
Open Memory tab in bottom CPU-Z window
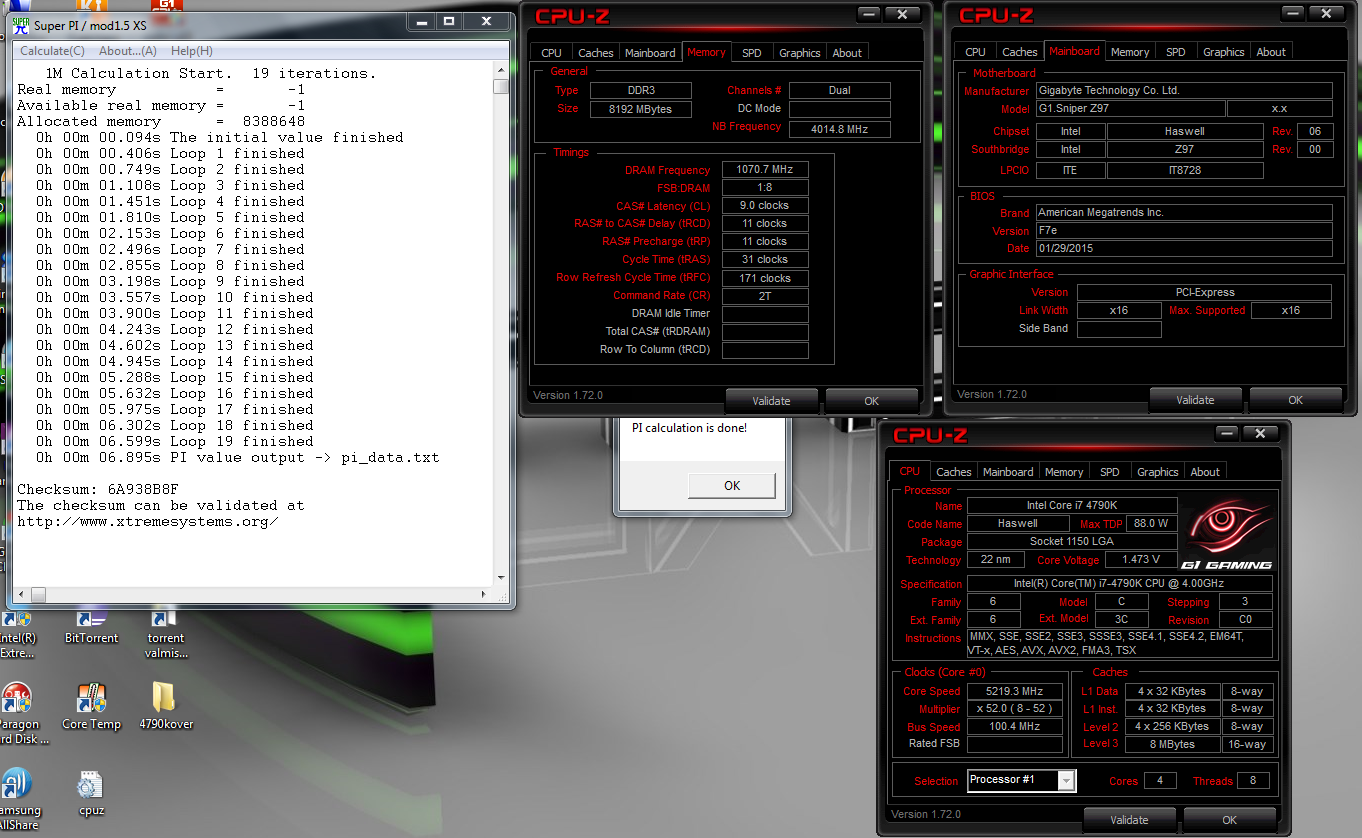pyautogui.click(x=1064, y=472)
